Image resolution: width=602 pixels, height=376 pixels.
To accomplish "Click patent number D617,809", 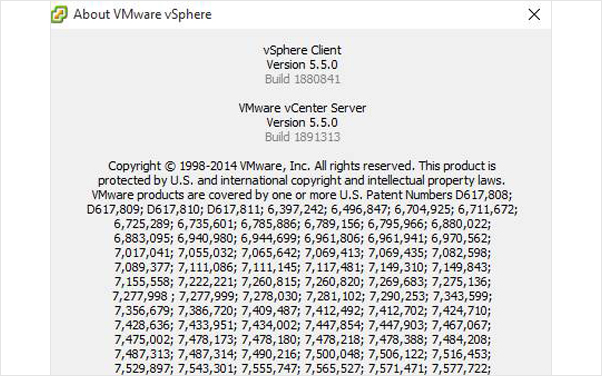I will 113,209.
